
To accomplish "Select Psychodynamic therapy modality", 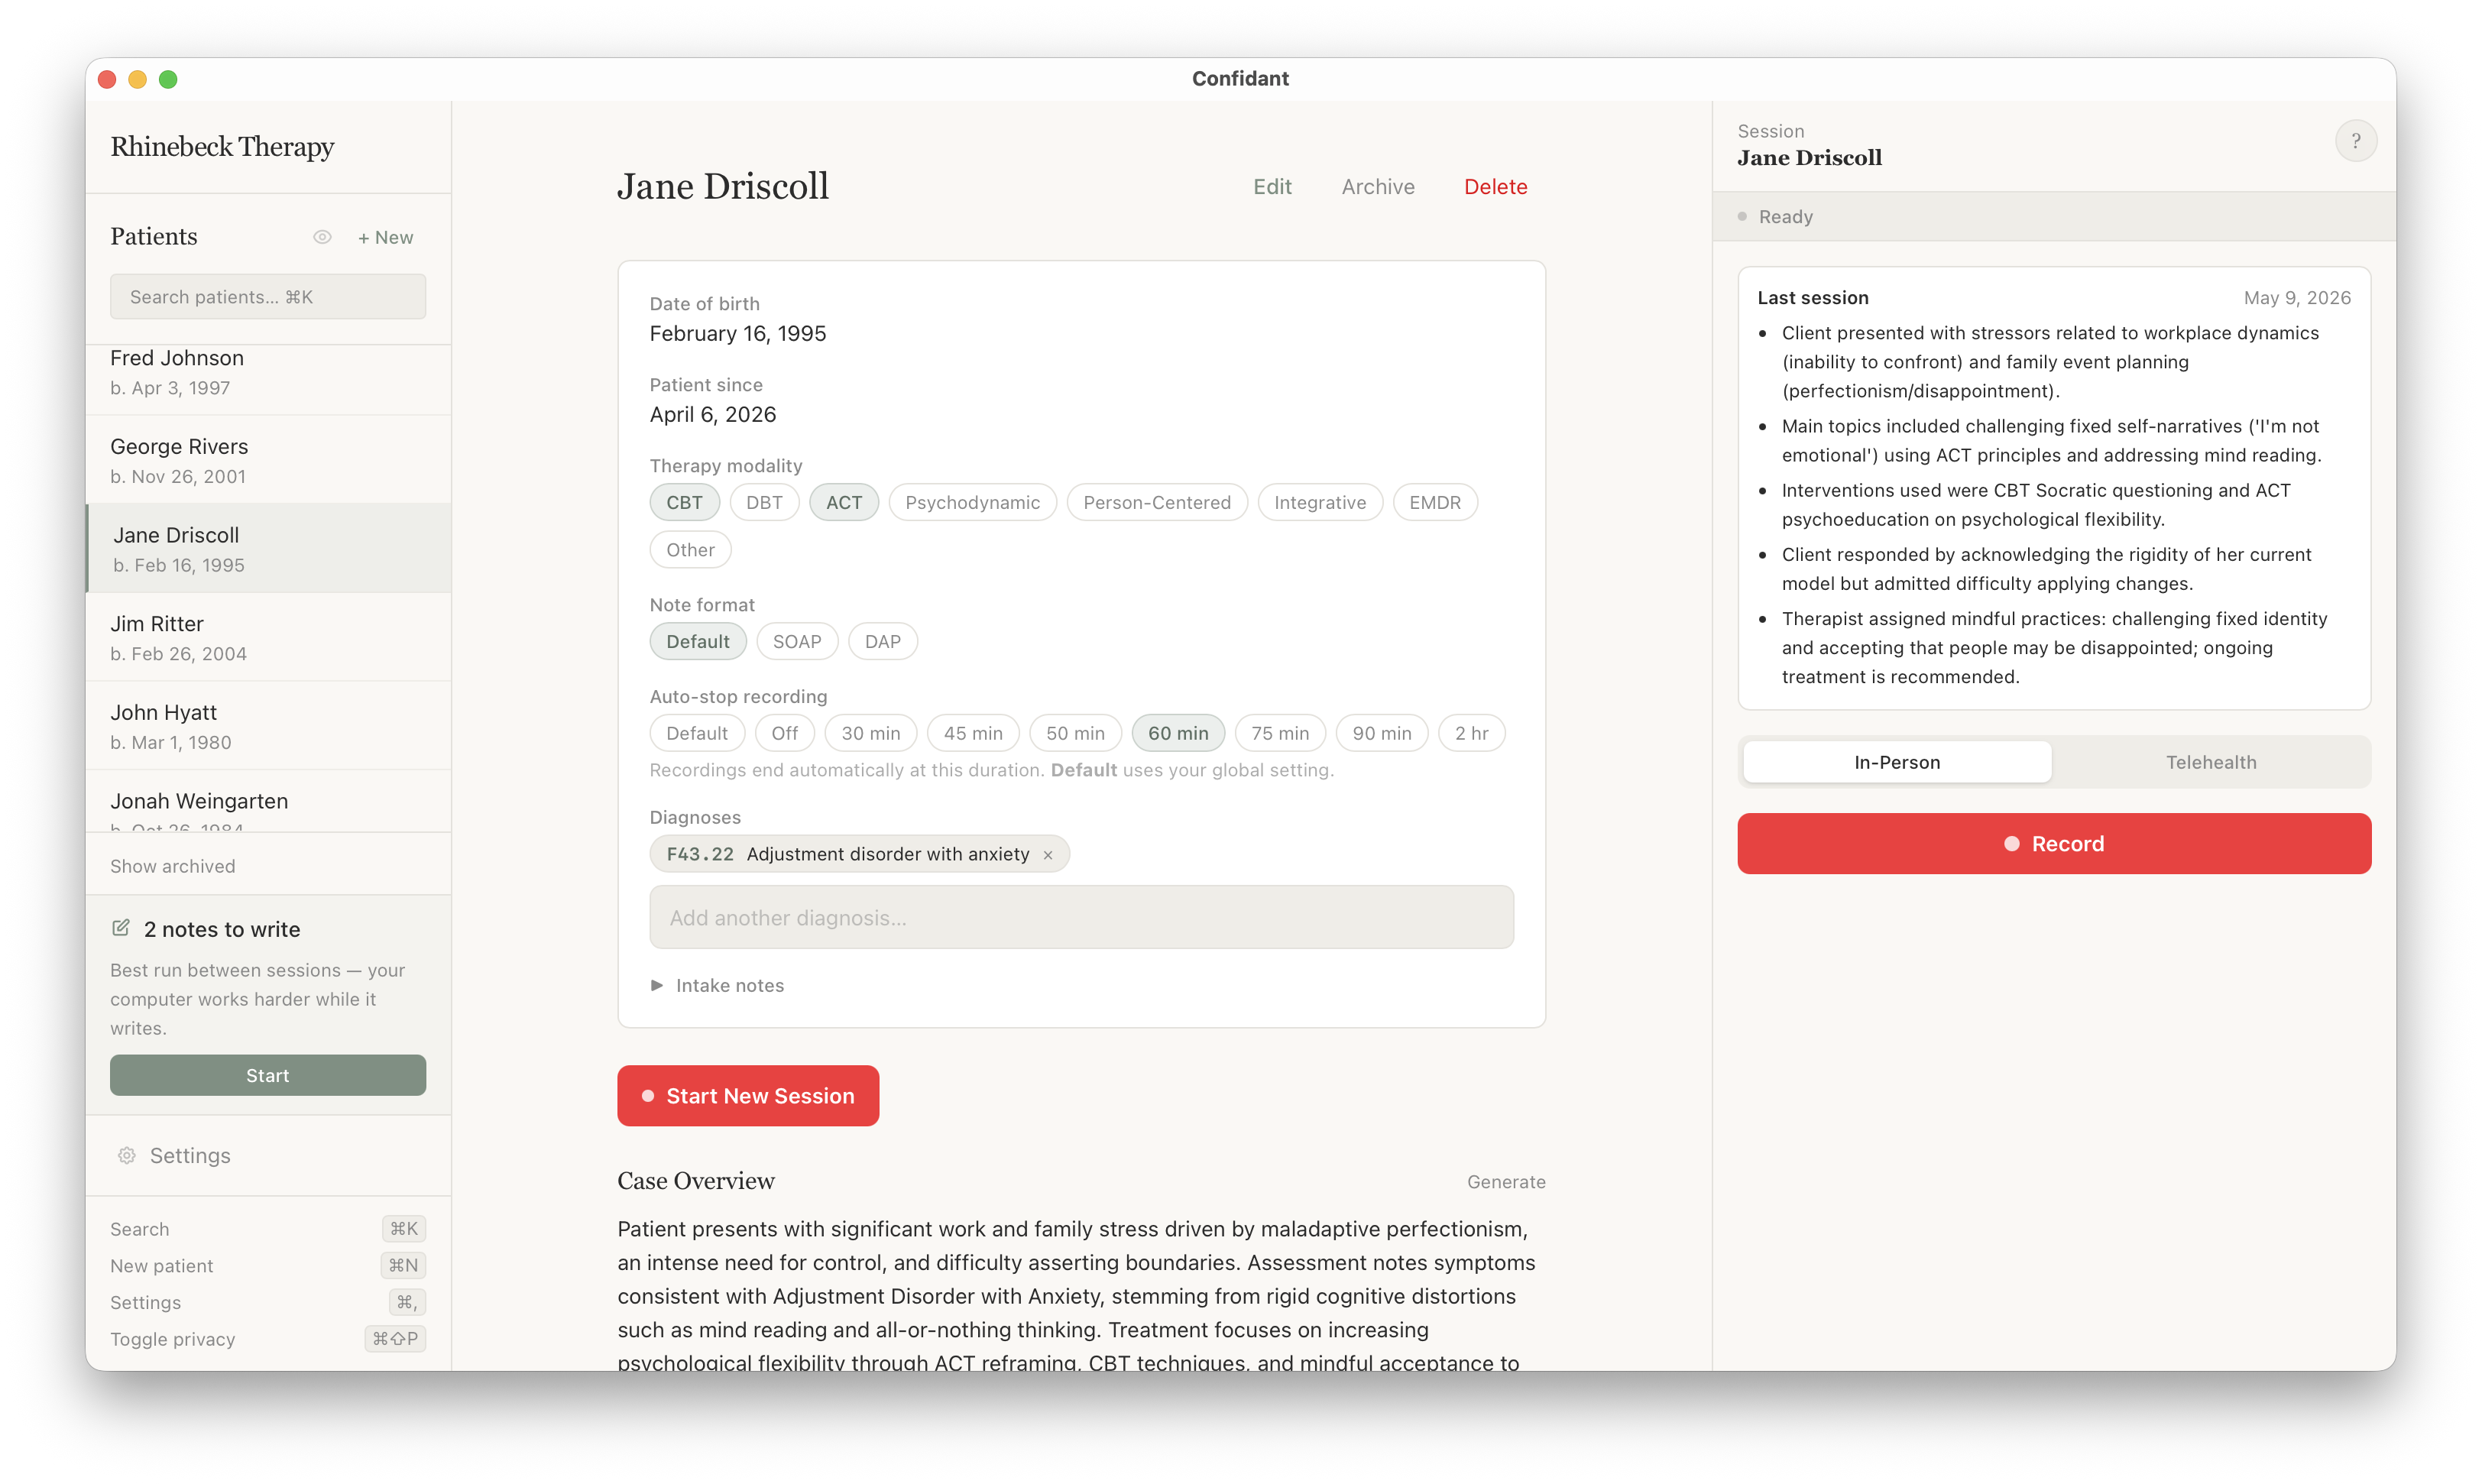I will tap(972, 502).
